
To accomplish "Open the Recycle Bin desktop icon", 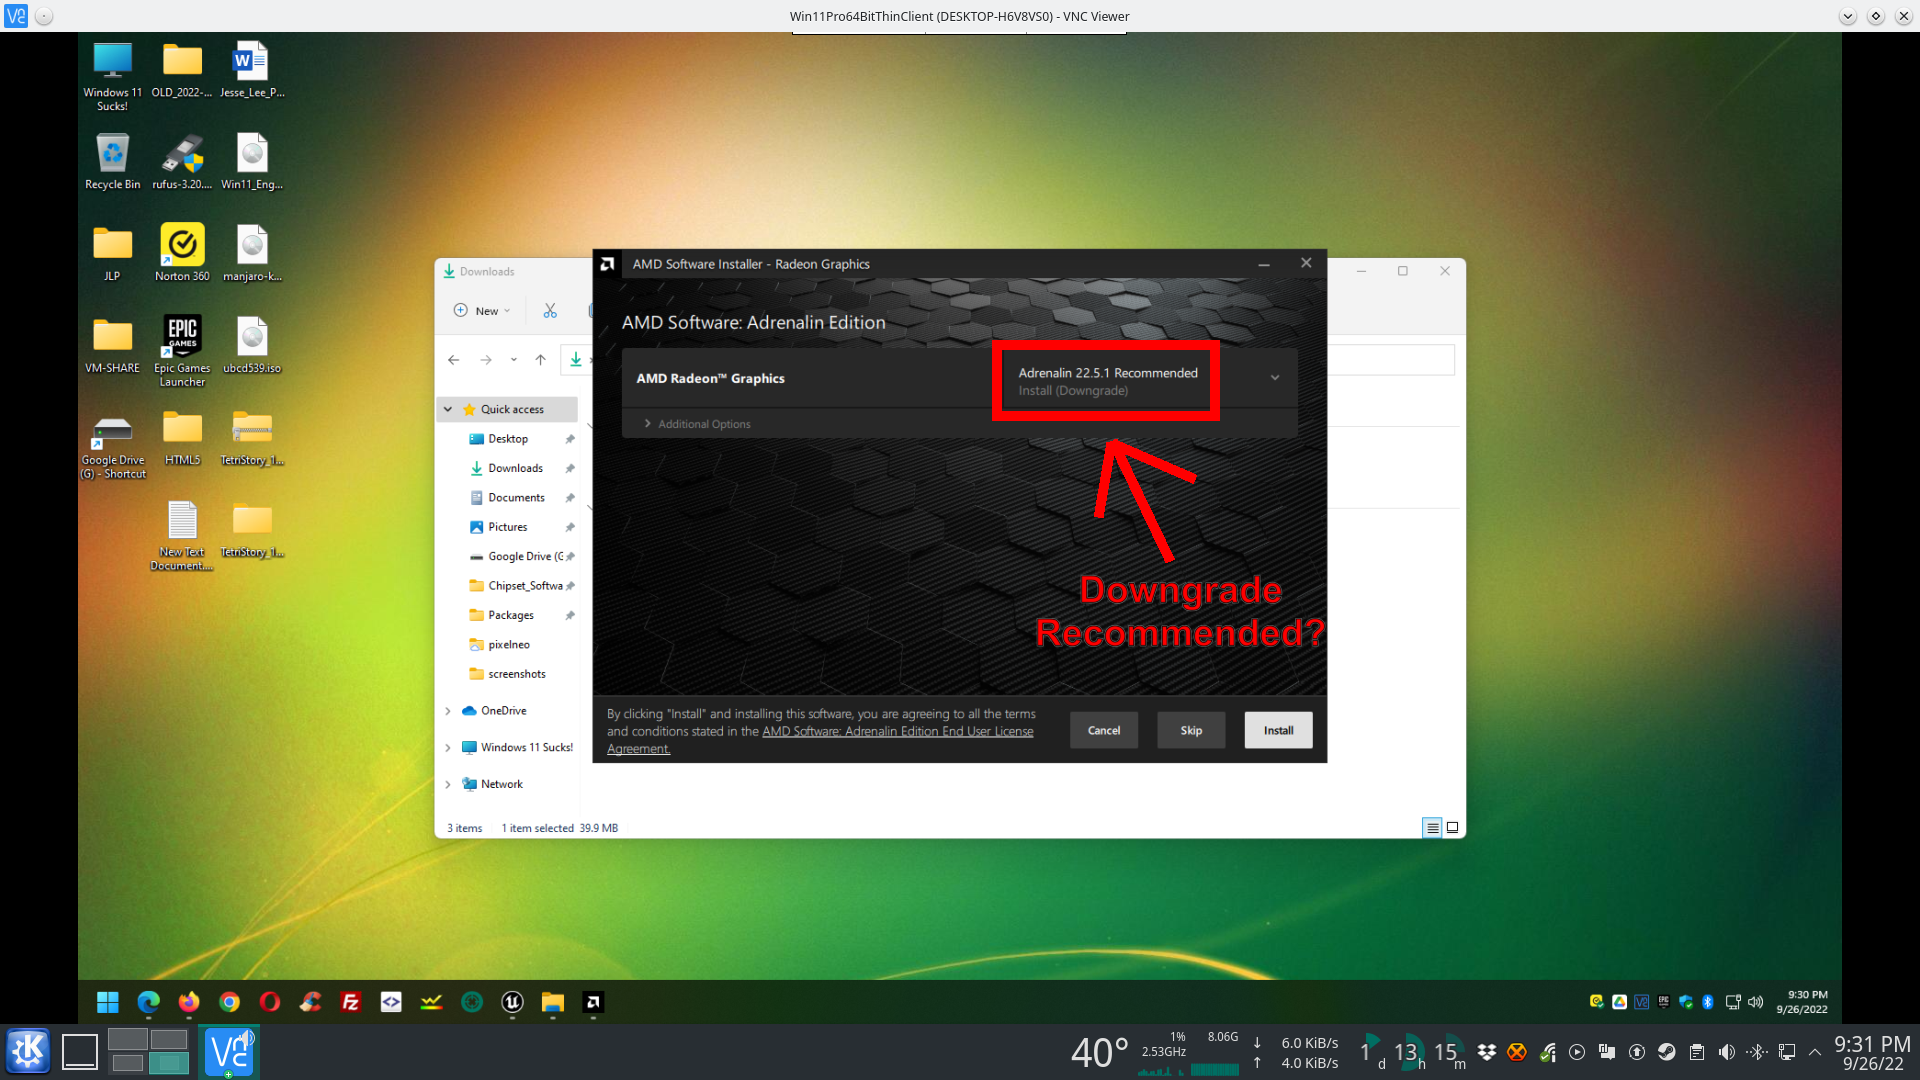I will click(x=112, y=162).
